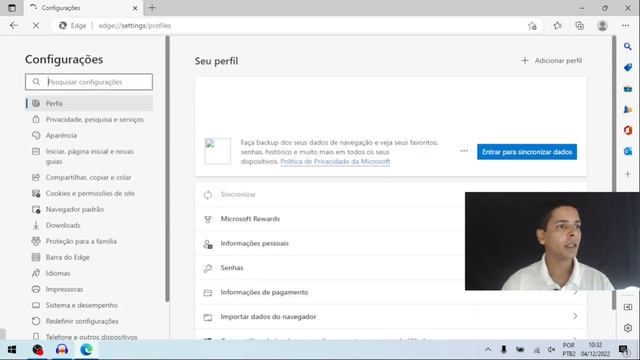Open the tab actions menu icon
Screen dimensions: 640x360
[12, 8]
